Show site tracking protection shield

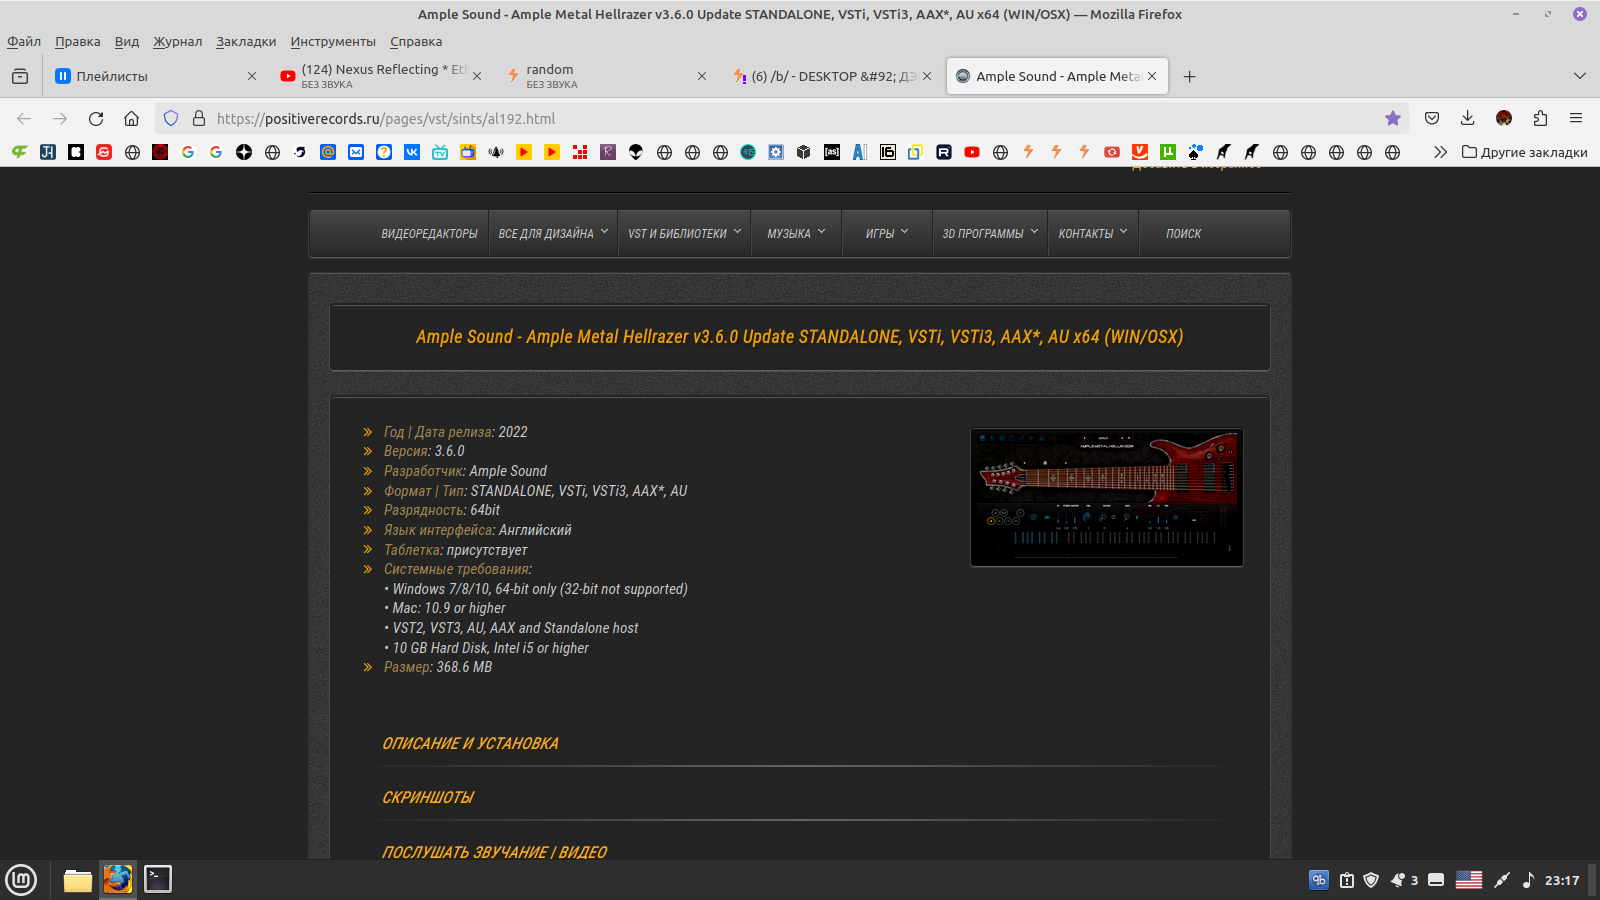(x=171, y=118)
